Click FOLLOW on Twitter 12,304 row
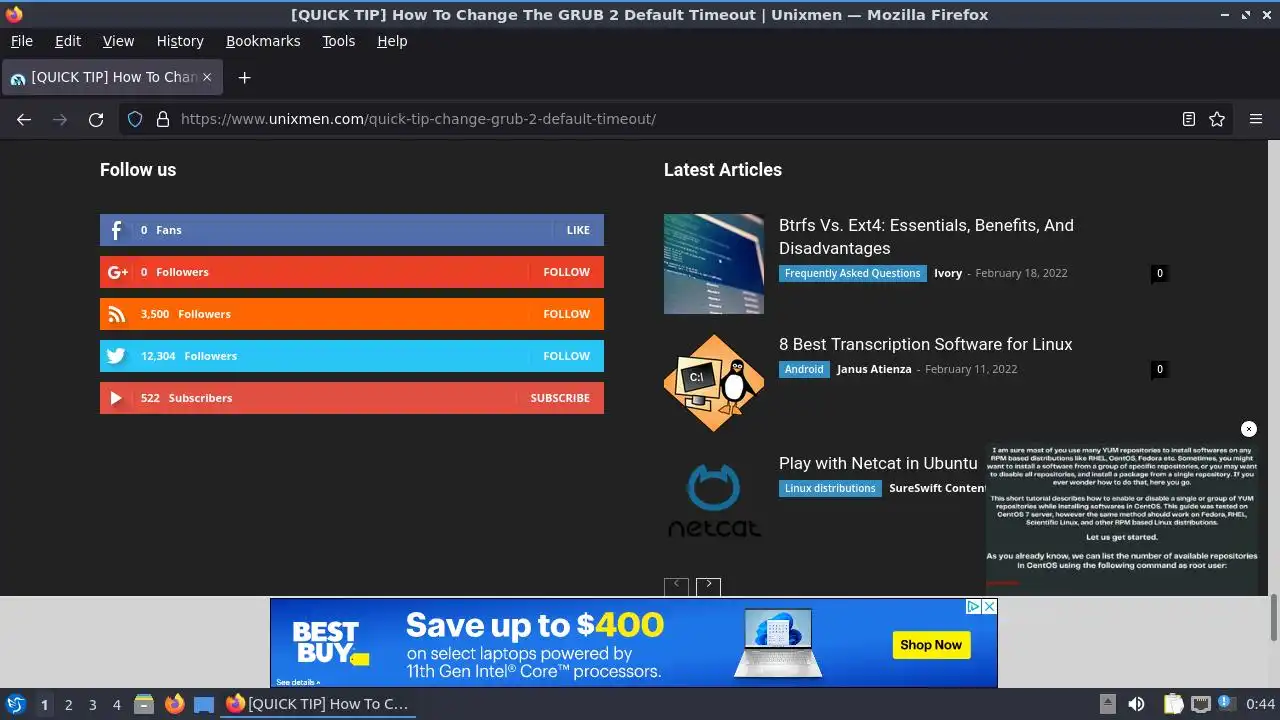The image size is (1280, 720). tap(566, 356)
